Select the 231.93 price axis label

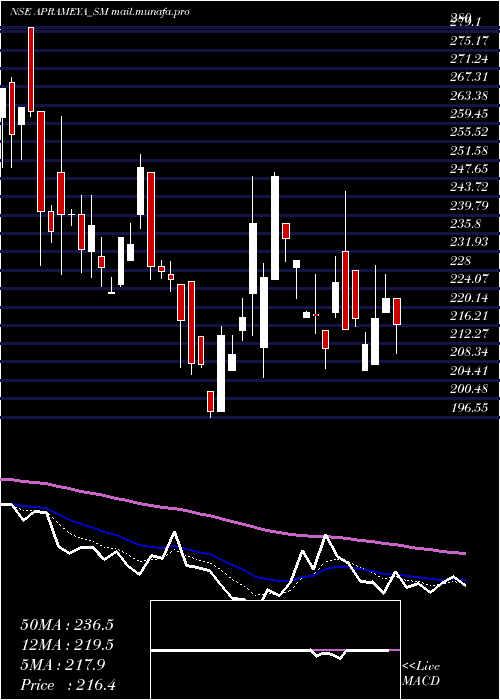[x=470, y=242]
